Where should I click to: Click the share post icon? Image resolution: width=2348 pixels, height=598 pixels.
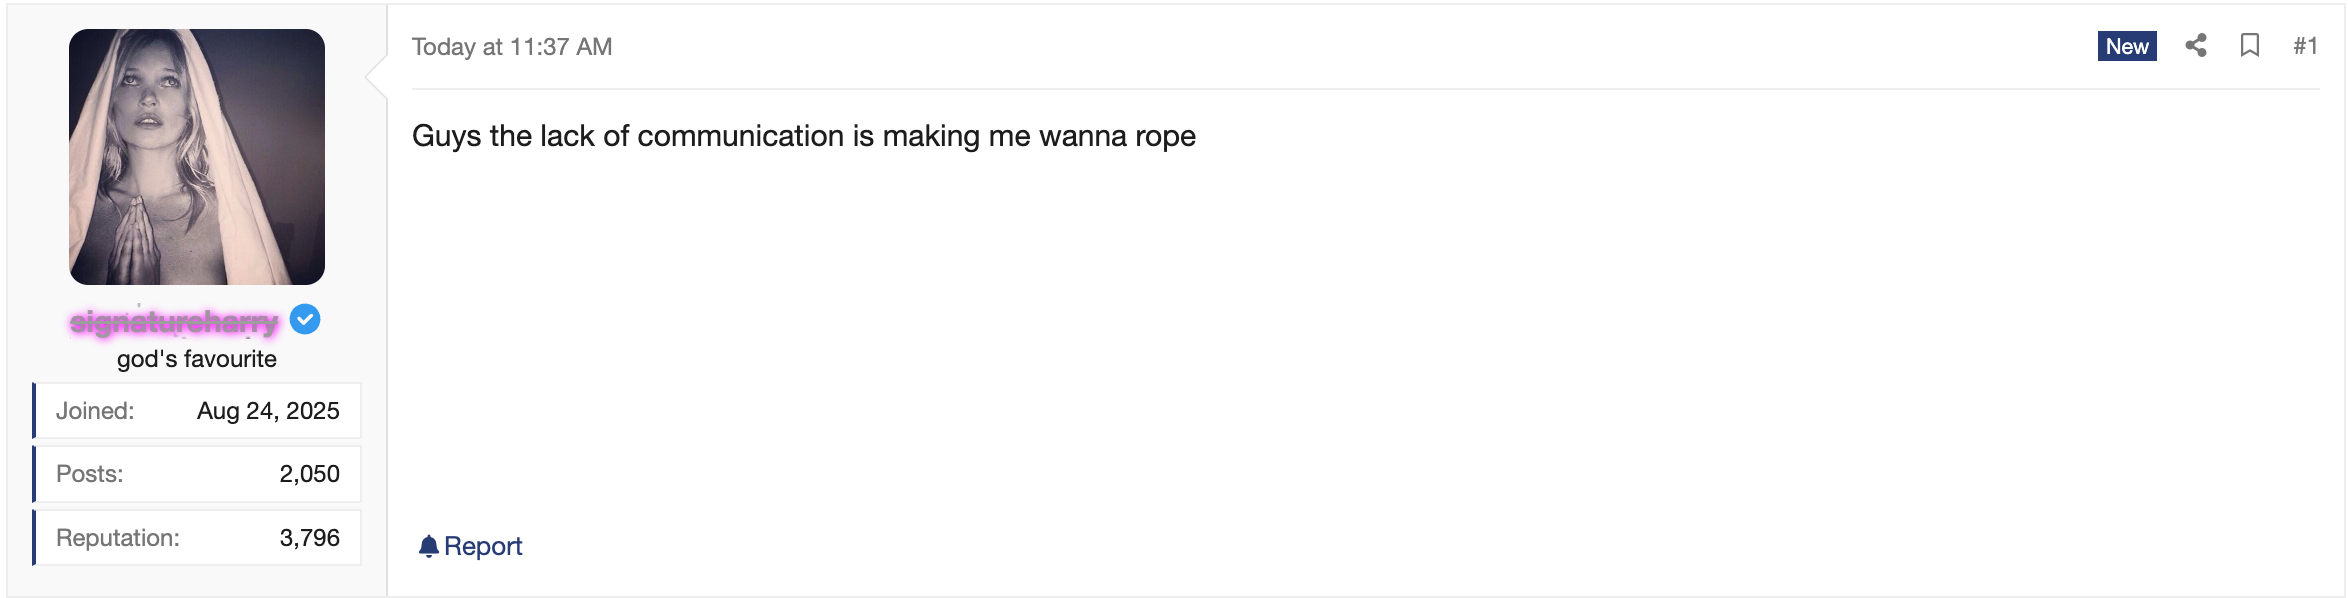tap(2196, 46)
